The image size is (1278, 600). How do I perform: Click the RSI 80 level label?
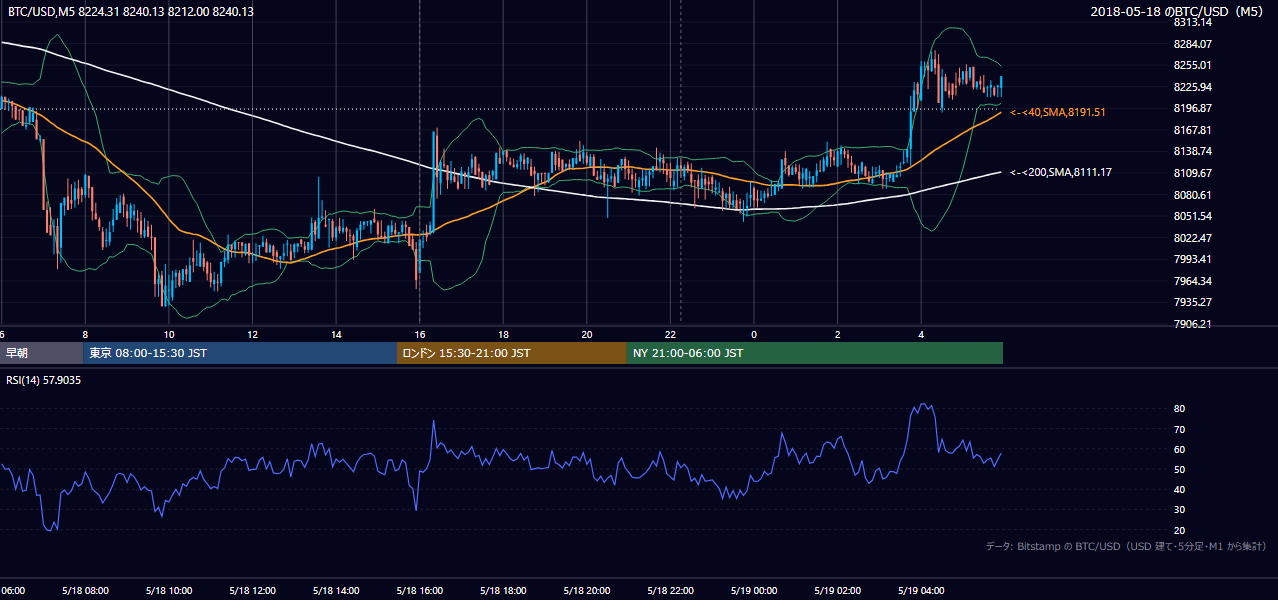(1179, 409)
